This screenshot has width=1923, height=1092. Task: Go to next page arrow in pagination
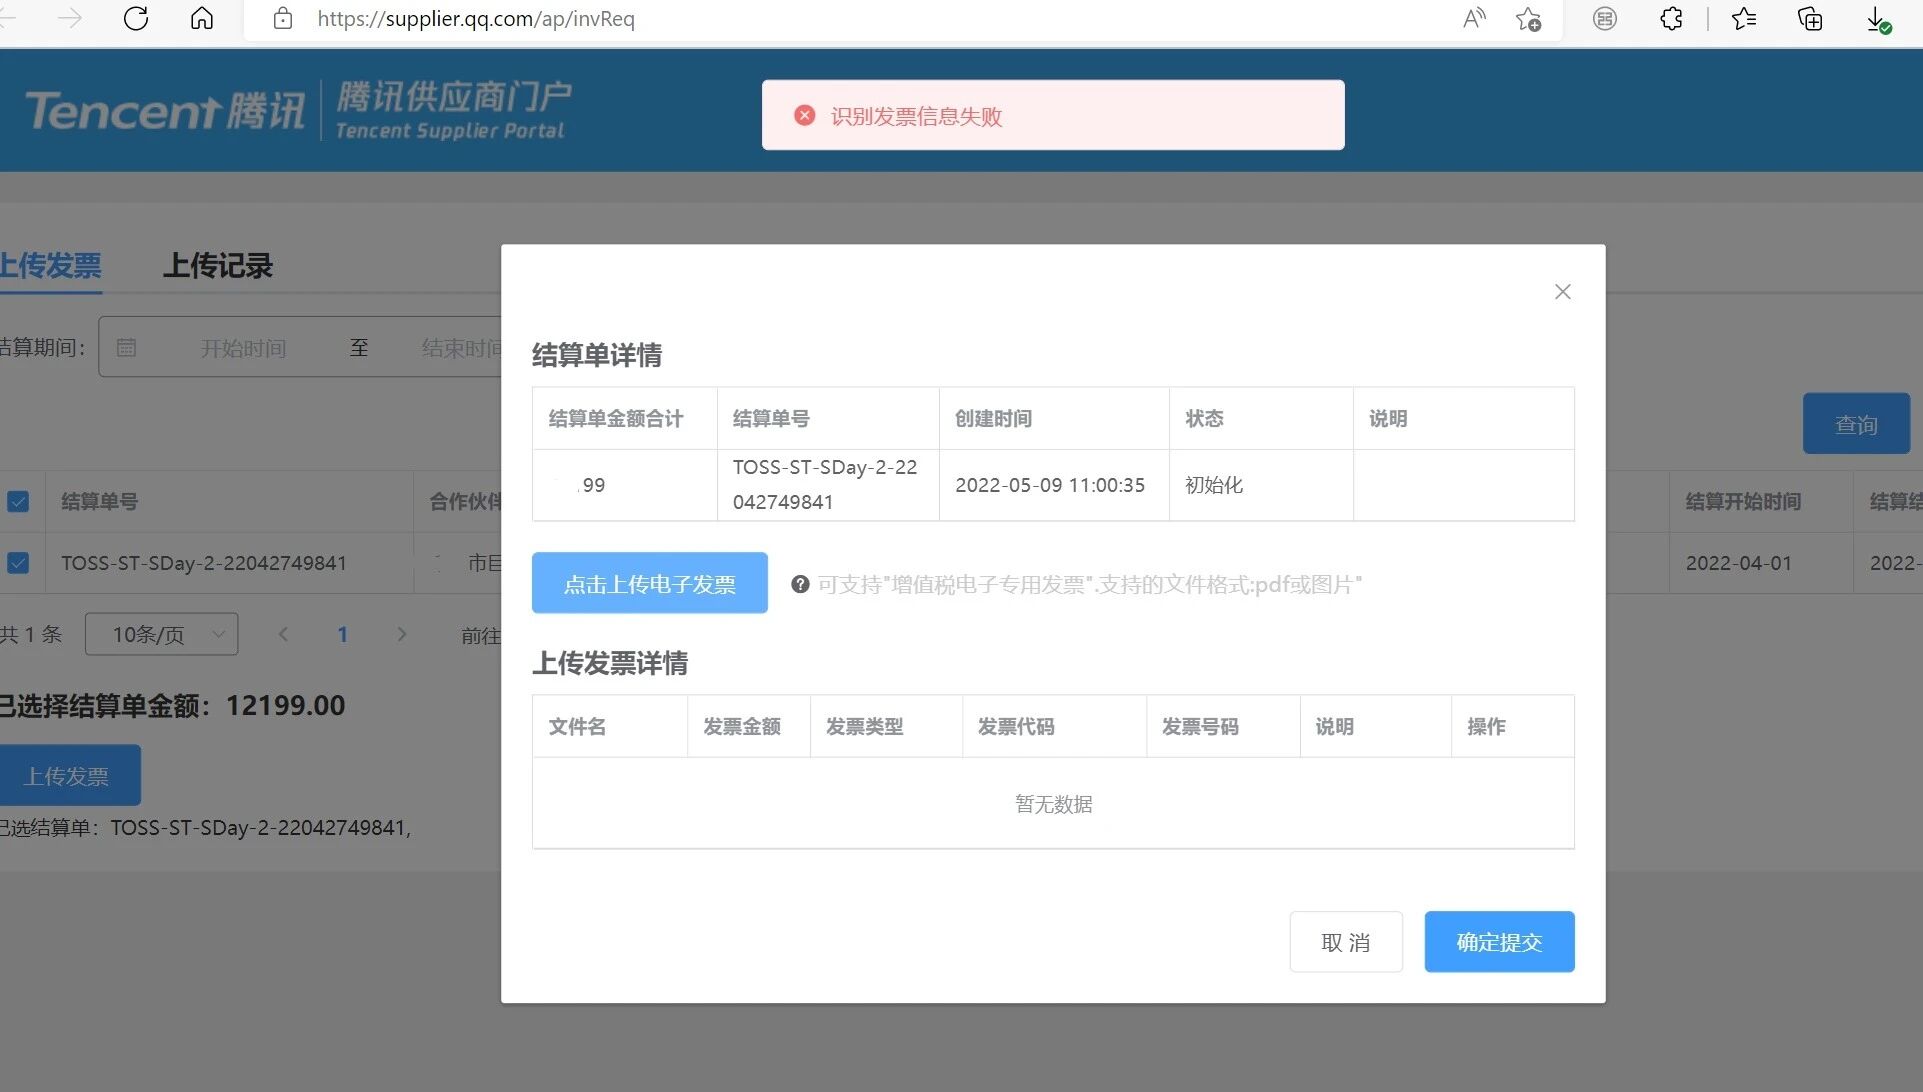[402, 634]
